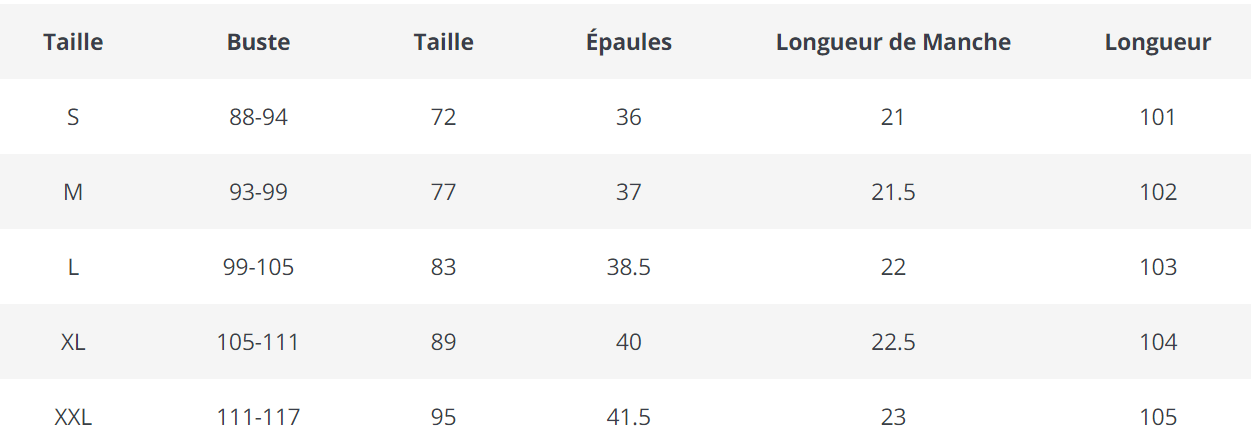Click the Longueur column header
1258x448 pixels.
[x=1157, y=42]
